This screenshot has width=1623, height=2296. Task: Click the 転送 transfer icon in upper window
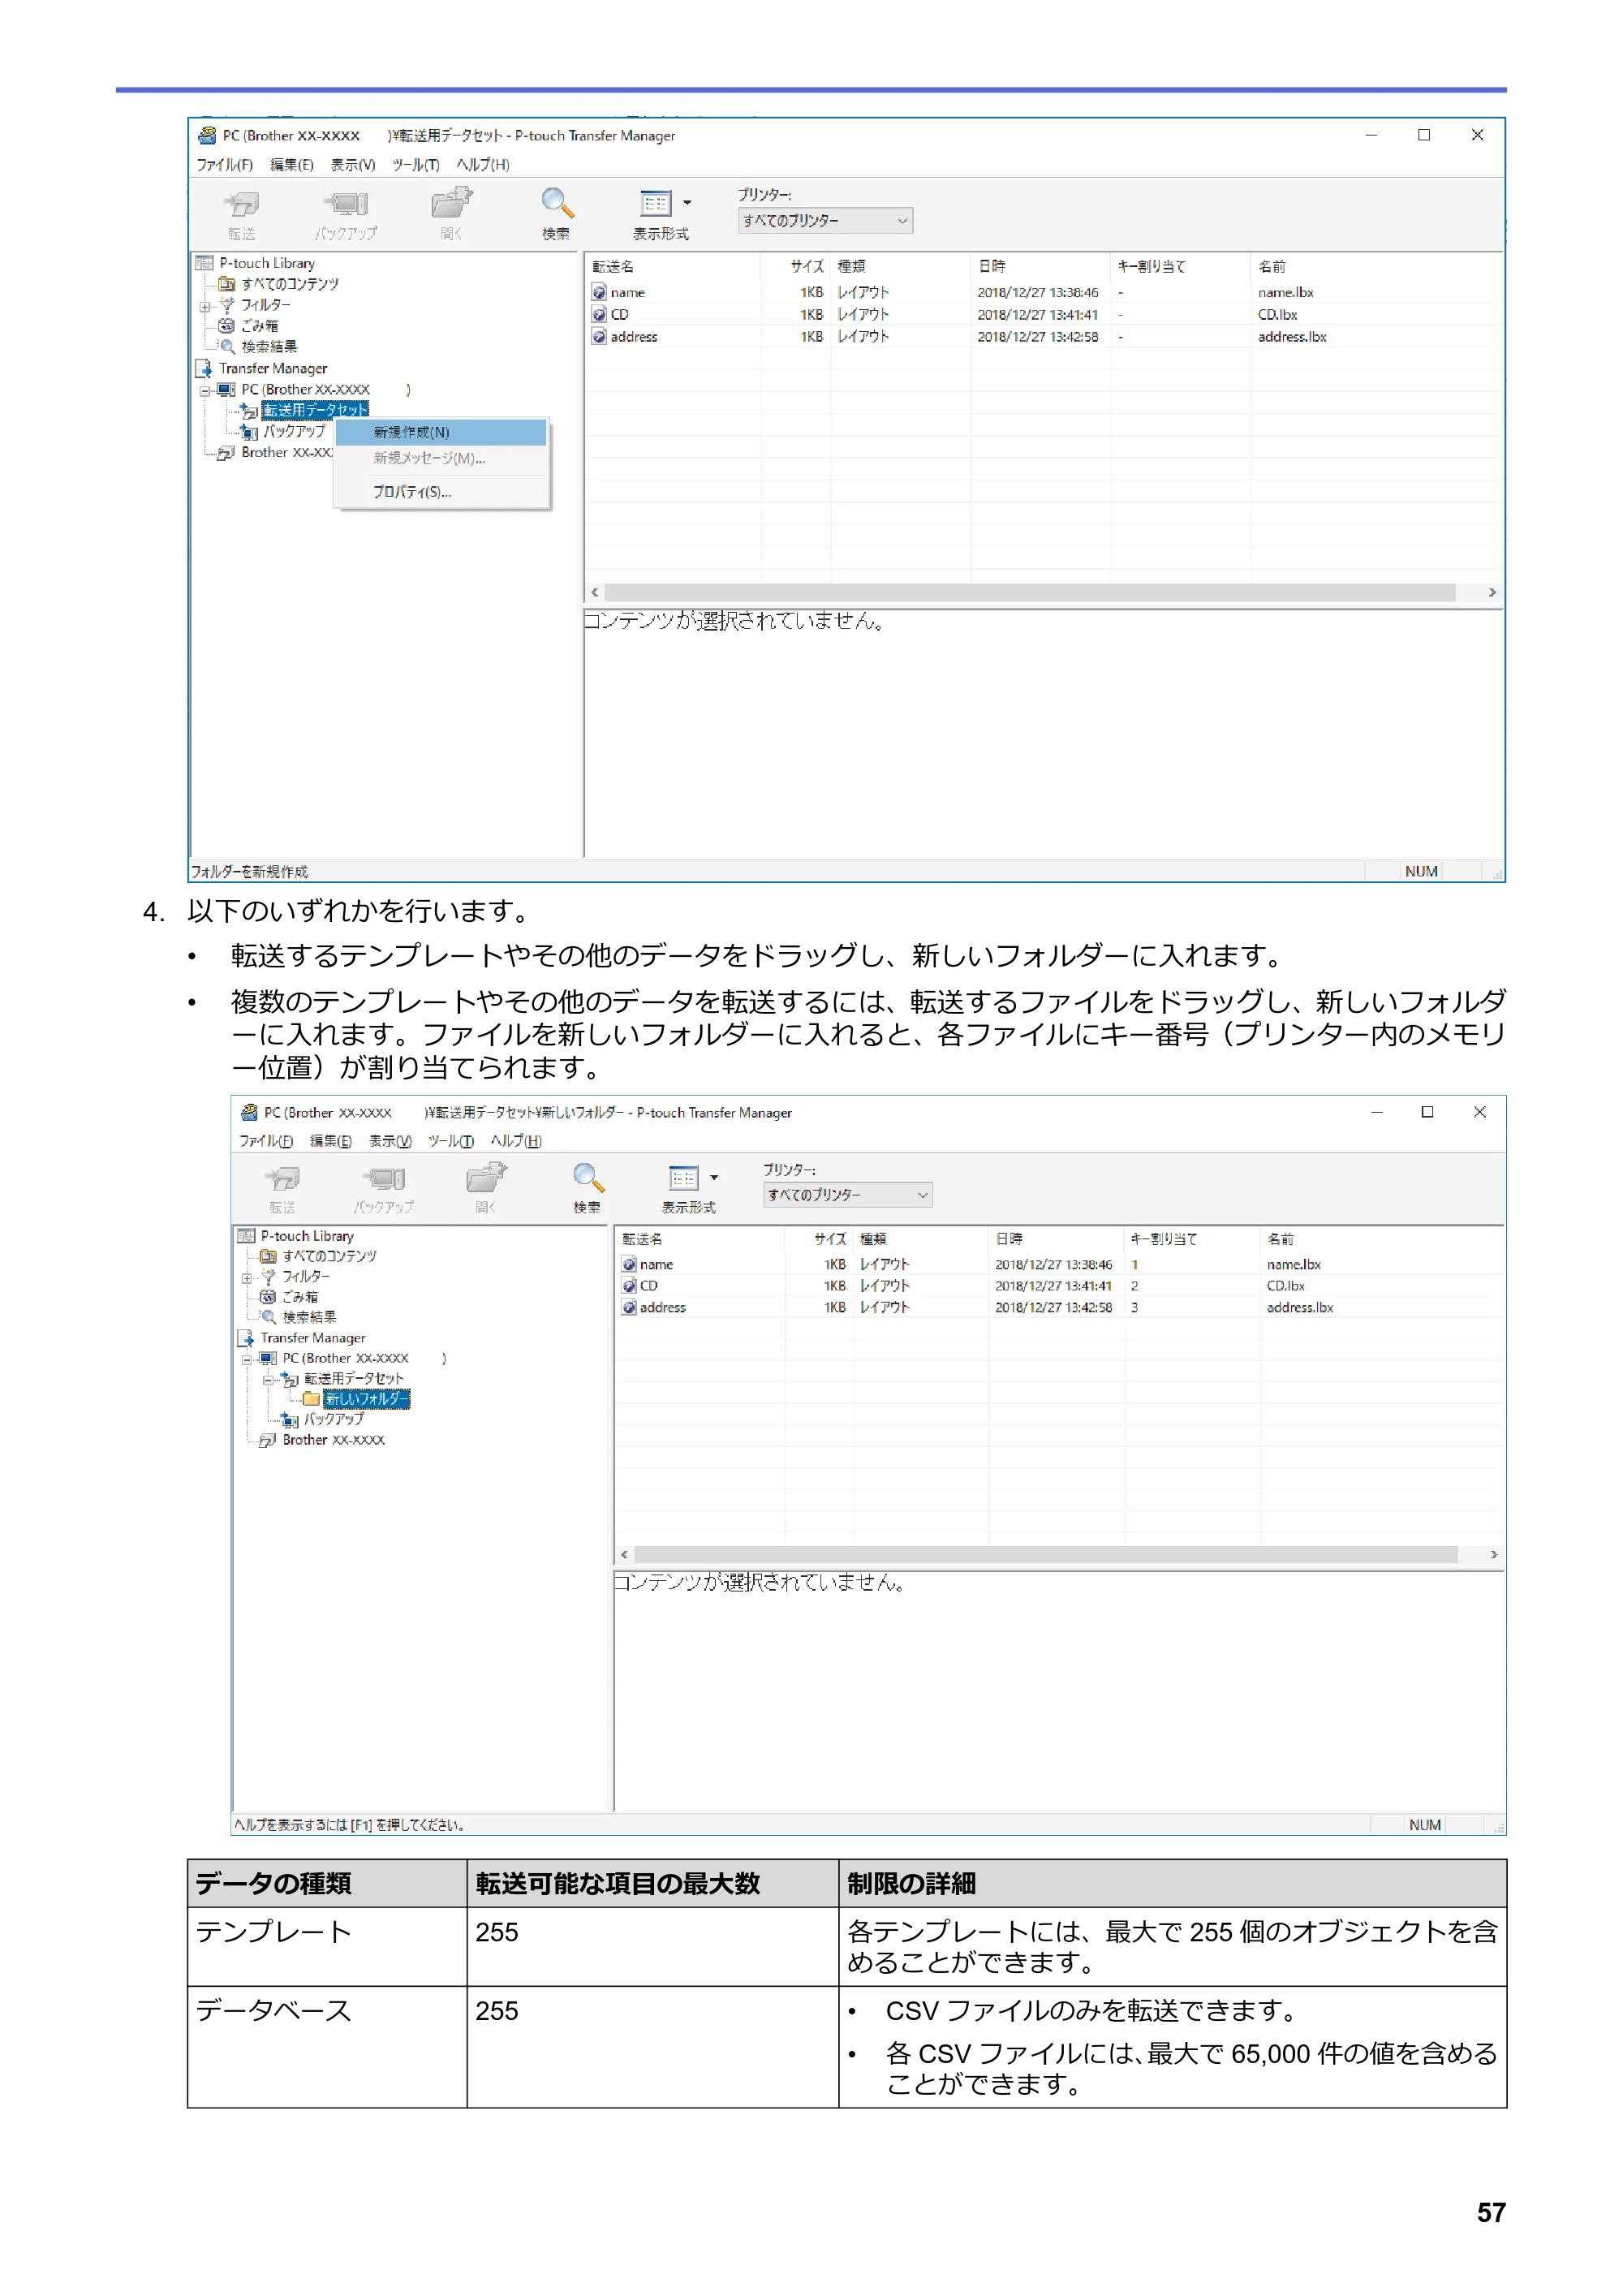tap(241, 205)
